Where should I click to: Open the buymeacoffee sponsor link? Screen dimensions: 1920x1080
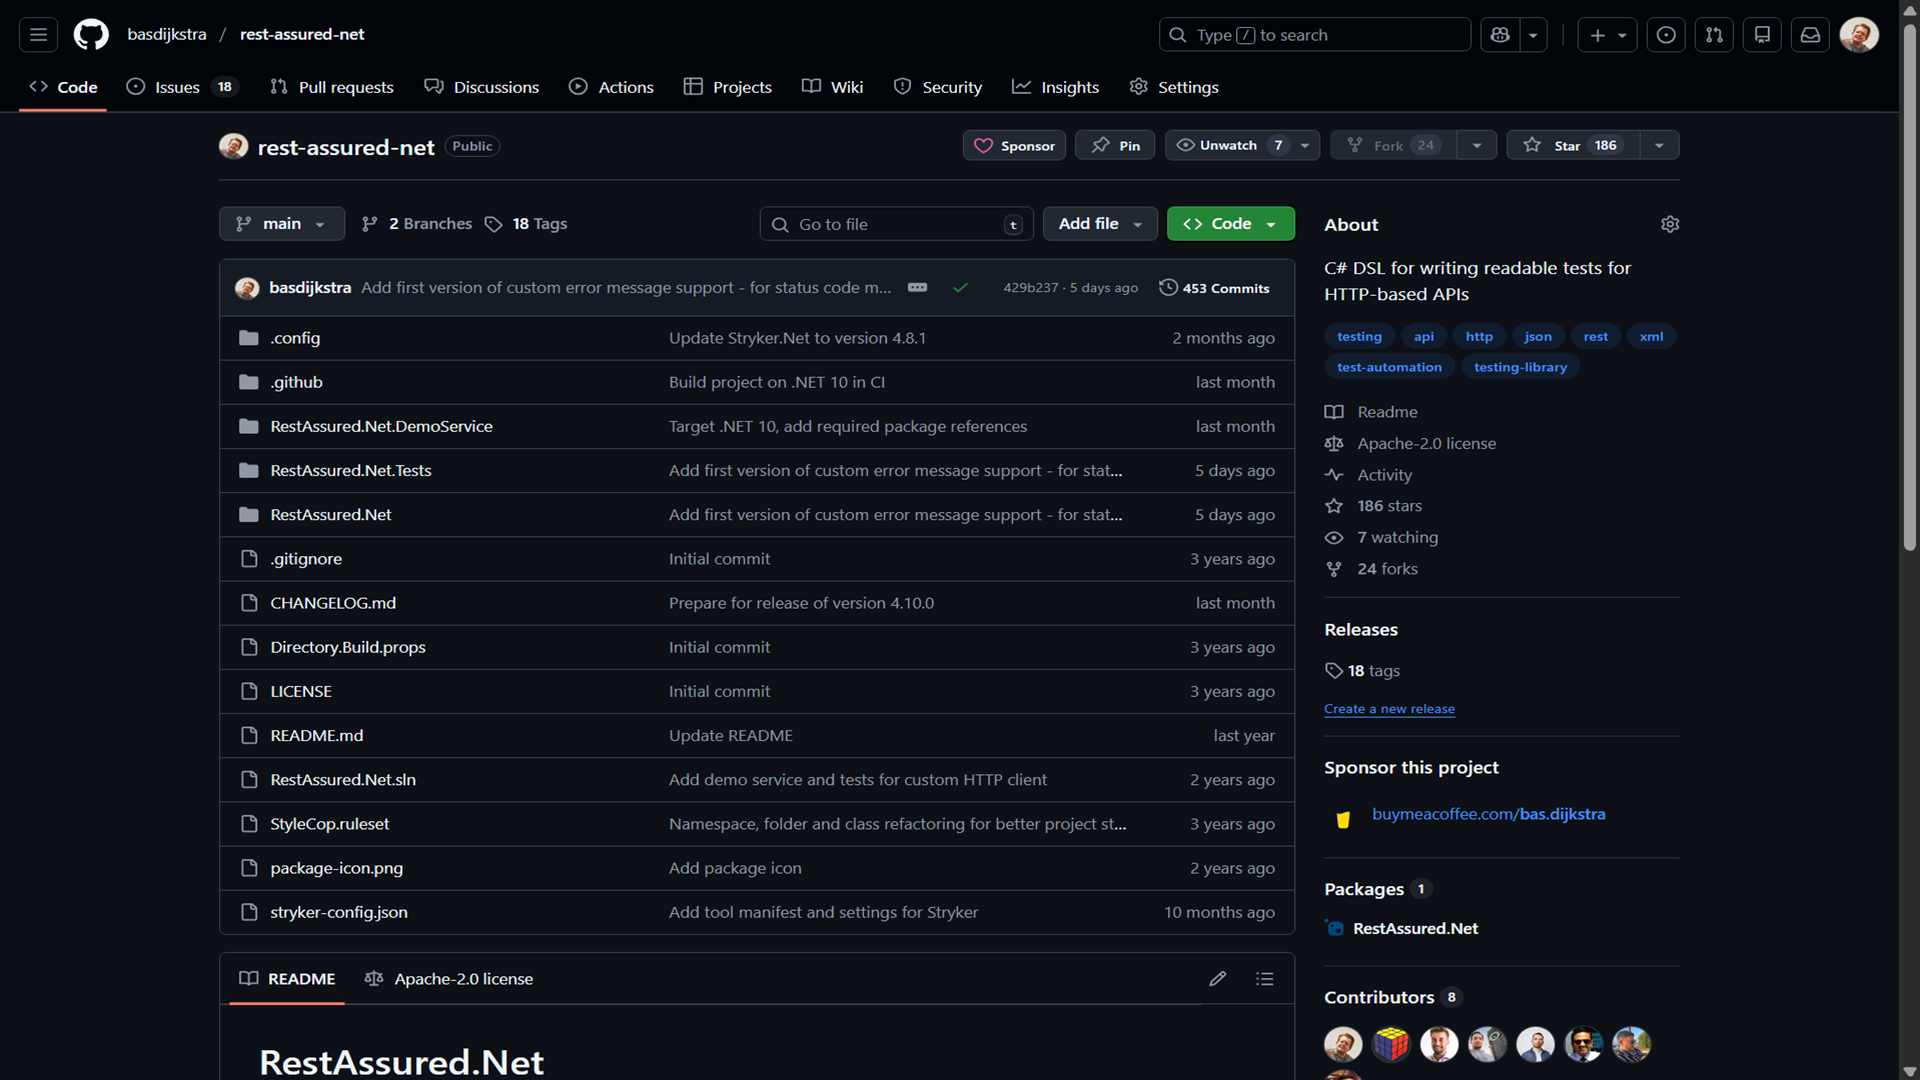tap(1488, 814)
